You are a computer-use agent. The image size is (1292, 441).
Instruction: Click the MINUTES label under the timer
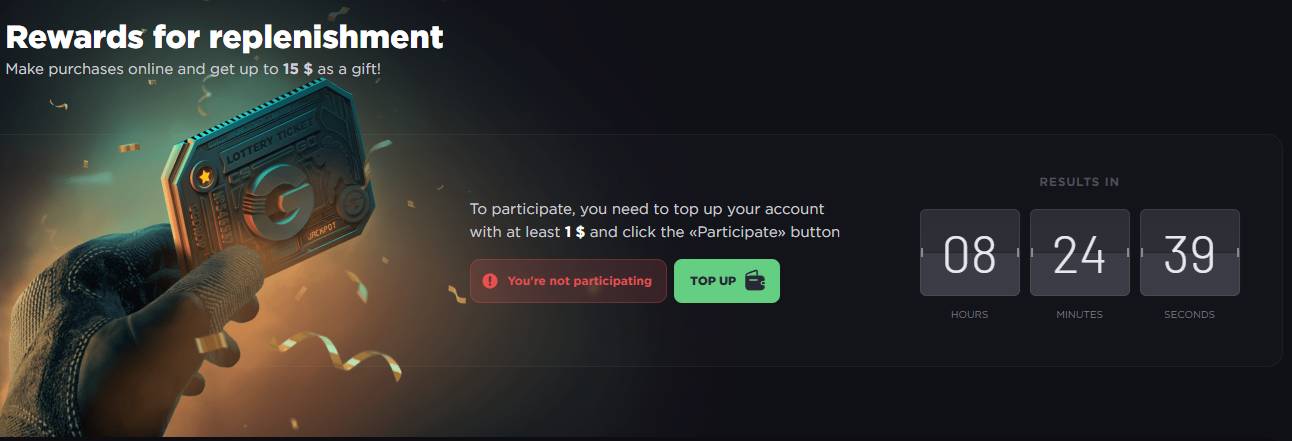1079,314
